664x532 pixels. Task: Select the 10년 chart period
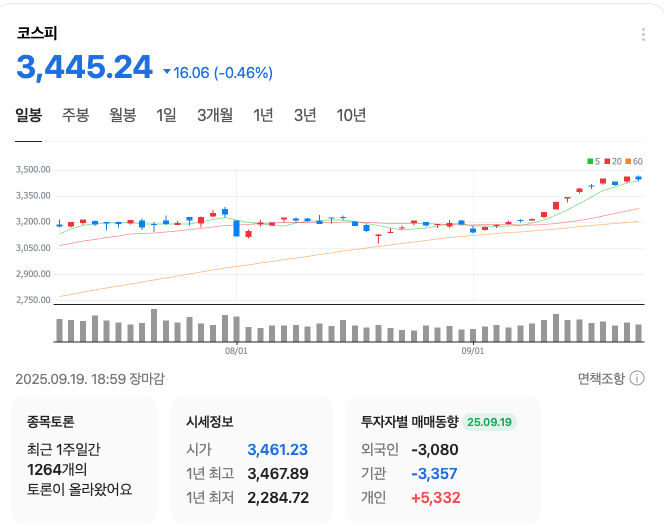(351, 115)
